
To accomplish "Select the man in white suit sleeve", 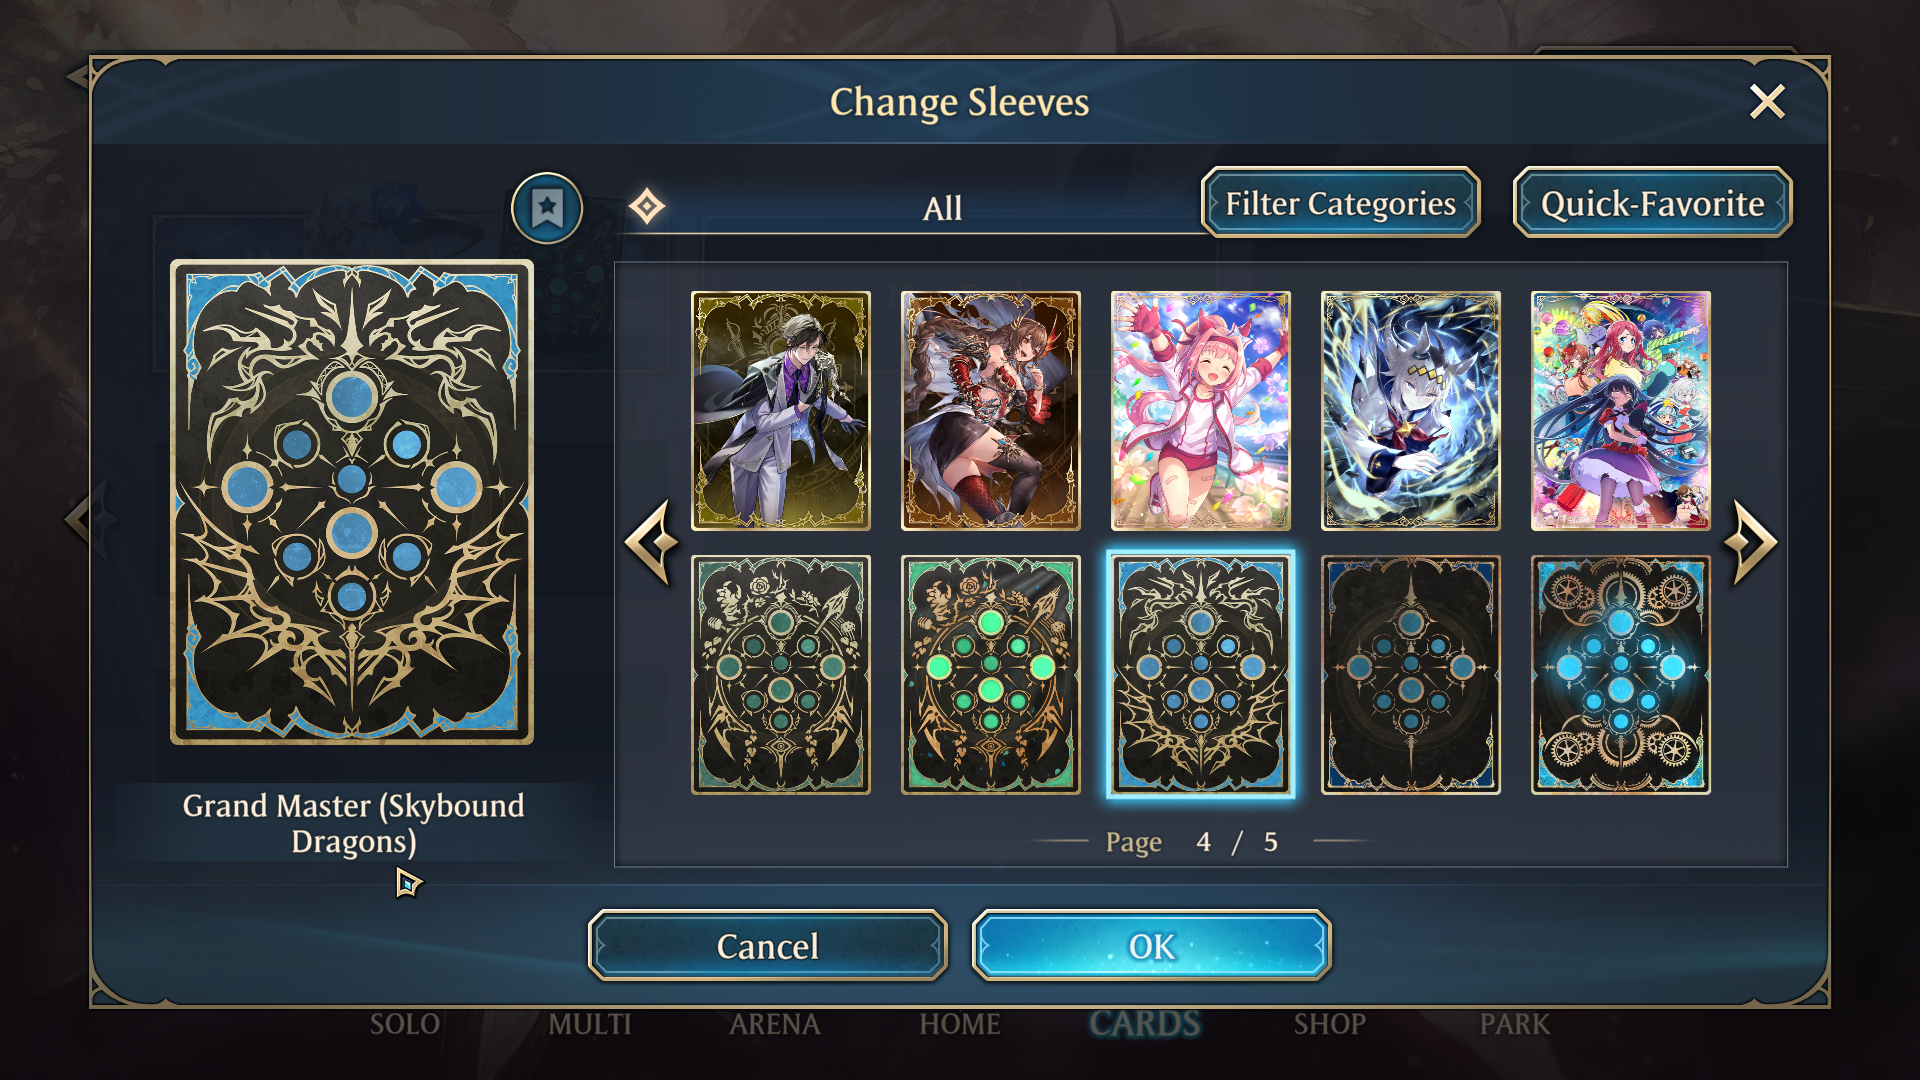I will [781, 411].
